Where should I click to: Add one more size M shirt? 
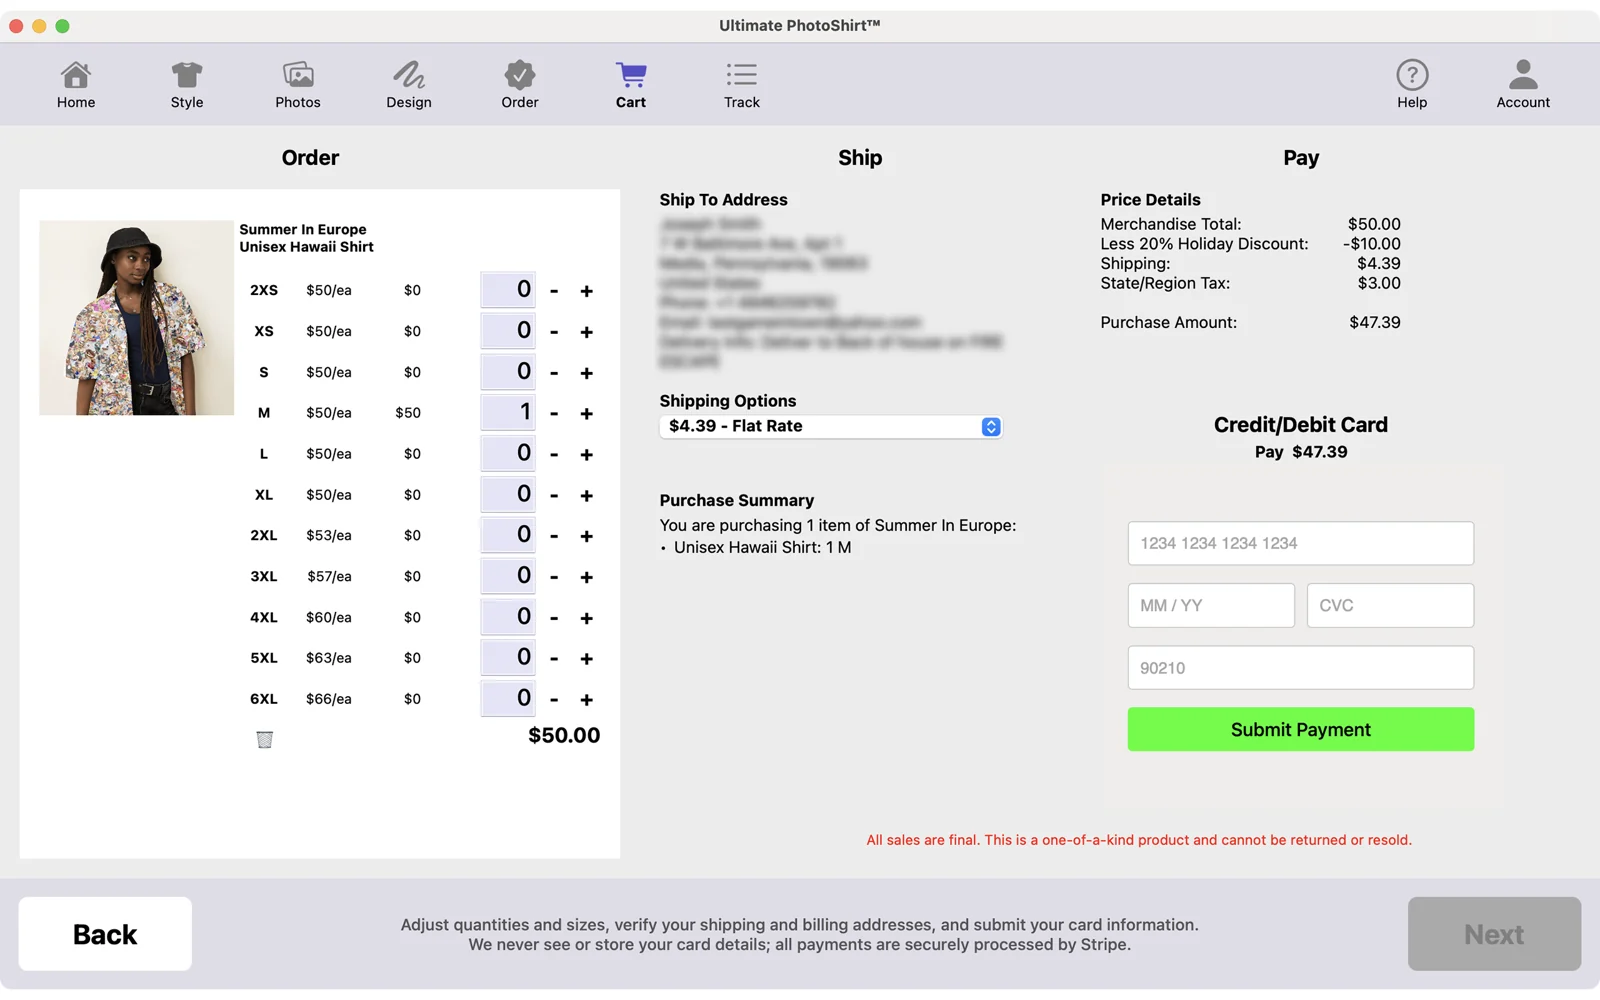click(x=587, y=414)
